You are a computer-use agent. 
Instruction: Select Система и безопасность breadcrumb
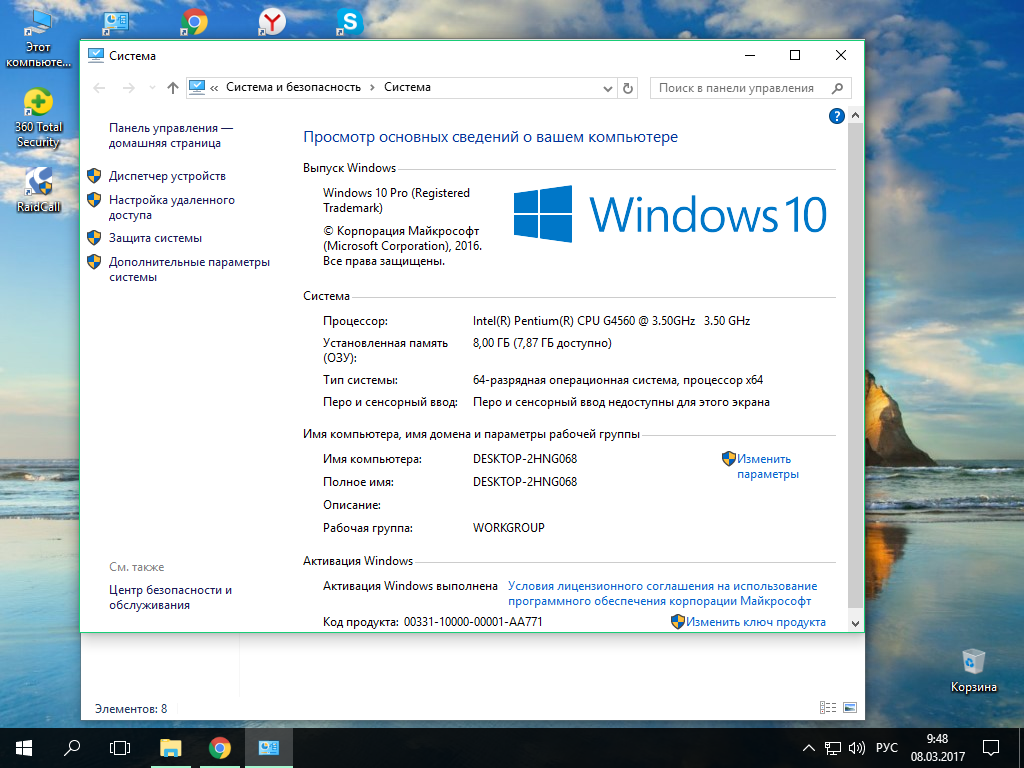tap(293, 87)
